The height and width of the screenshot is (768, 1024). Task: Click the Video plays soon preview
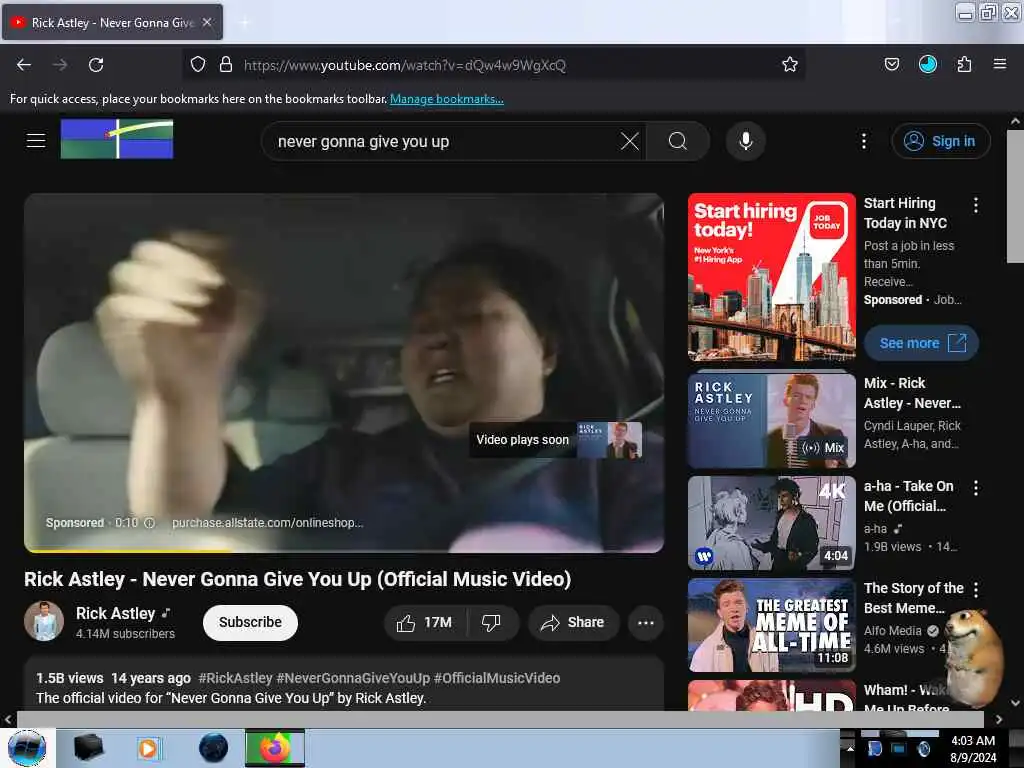pyautogui.click(x=556, y=440)
